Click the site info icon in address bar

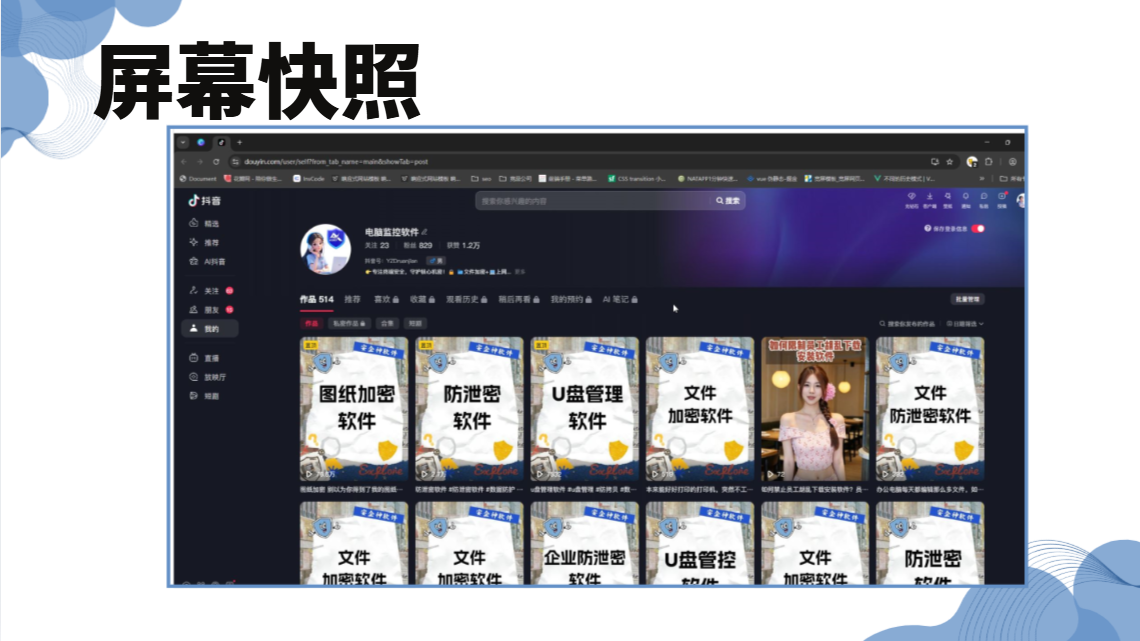pos(235,161)
